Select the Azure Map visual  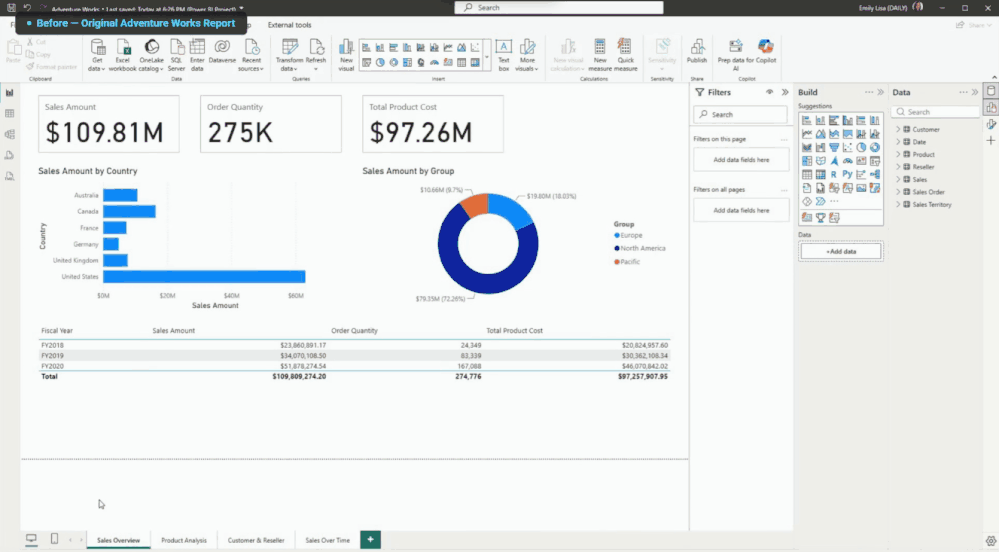click(x=834, y=161)
